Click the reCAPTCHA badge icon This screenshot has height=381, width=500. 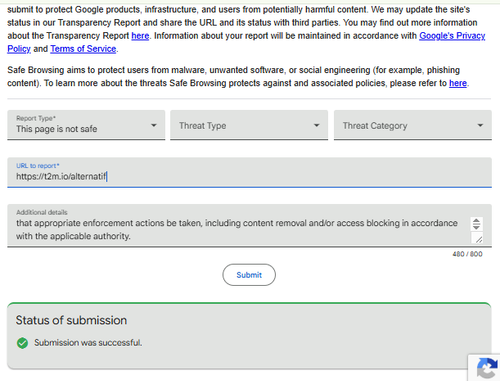click(487, 368)
